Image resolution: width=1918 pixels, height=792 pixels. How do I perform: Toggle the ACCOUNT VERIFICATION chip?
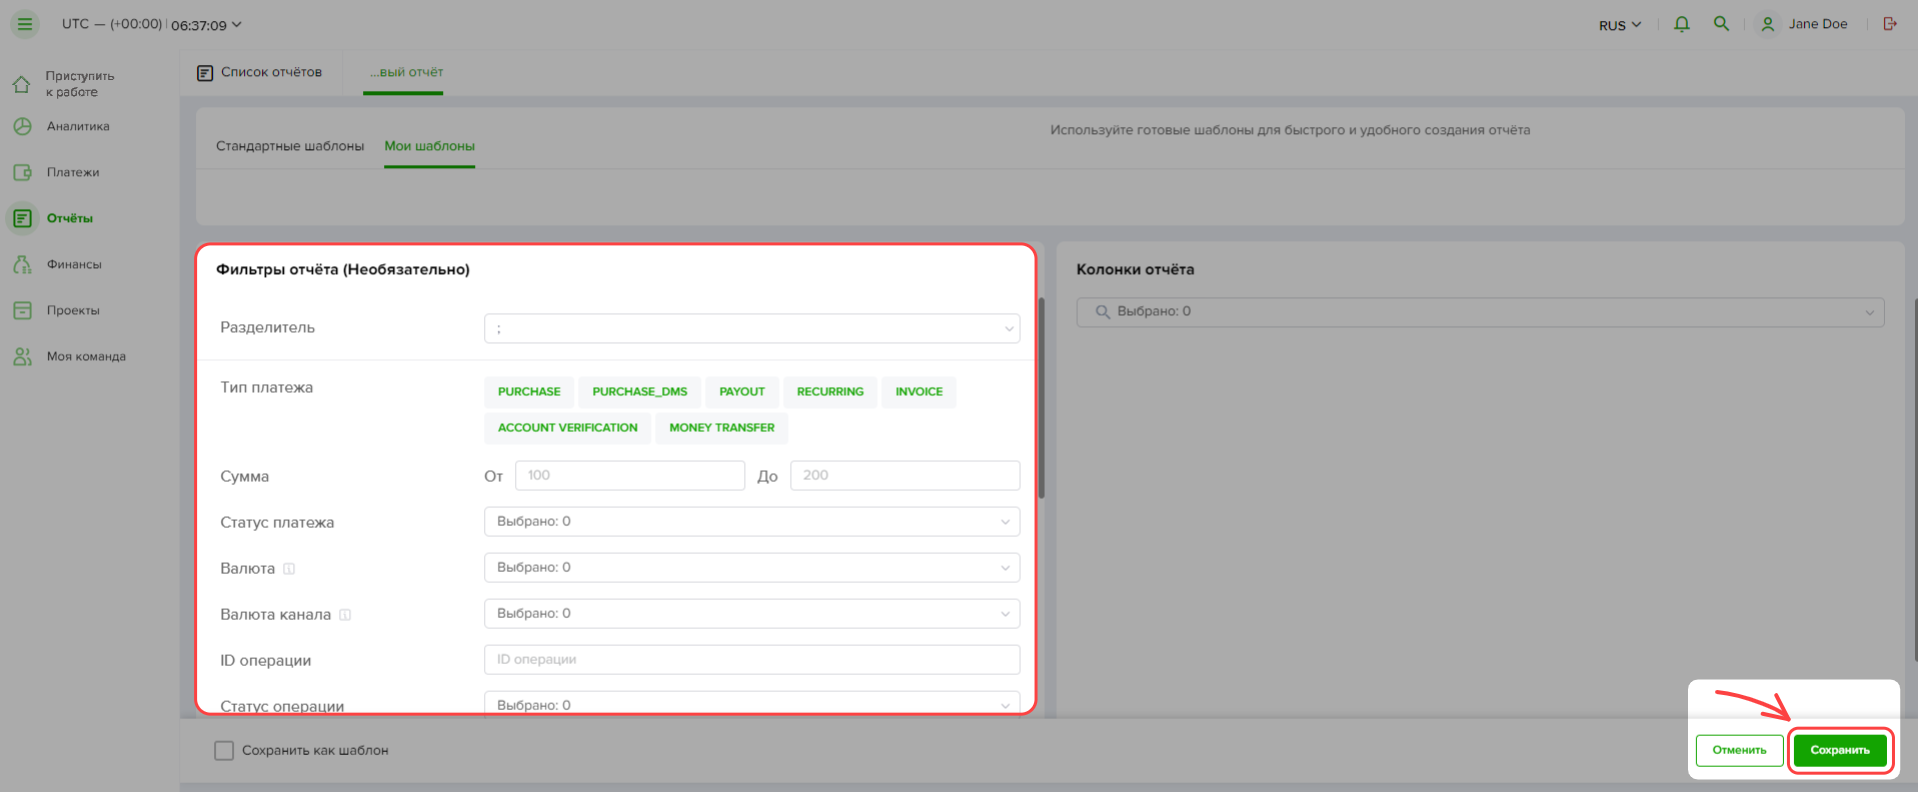[x=568, y=428]
